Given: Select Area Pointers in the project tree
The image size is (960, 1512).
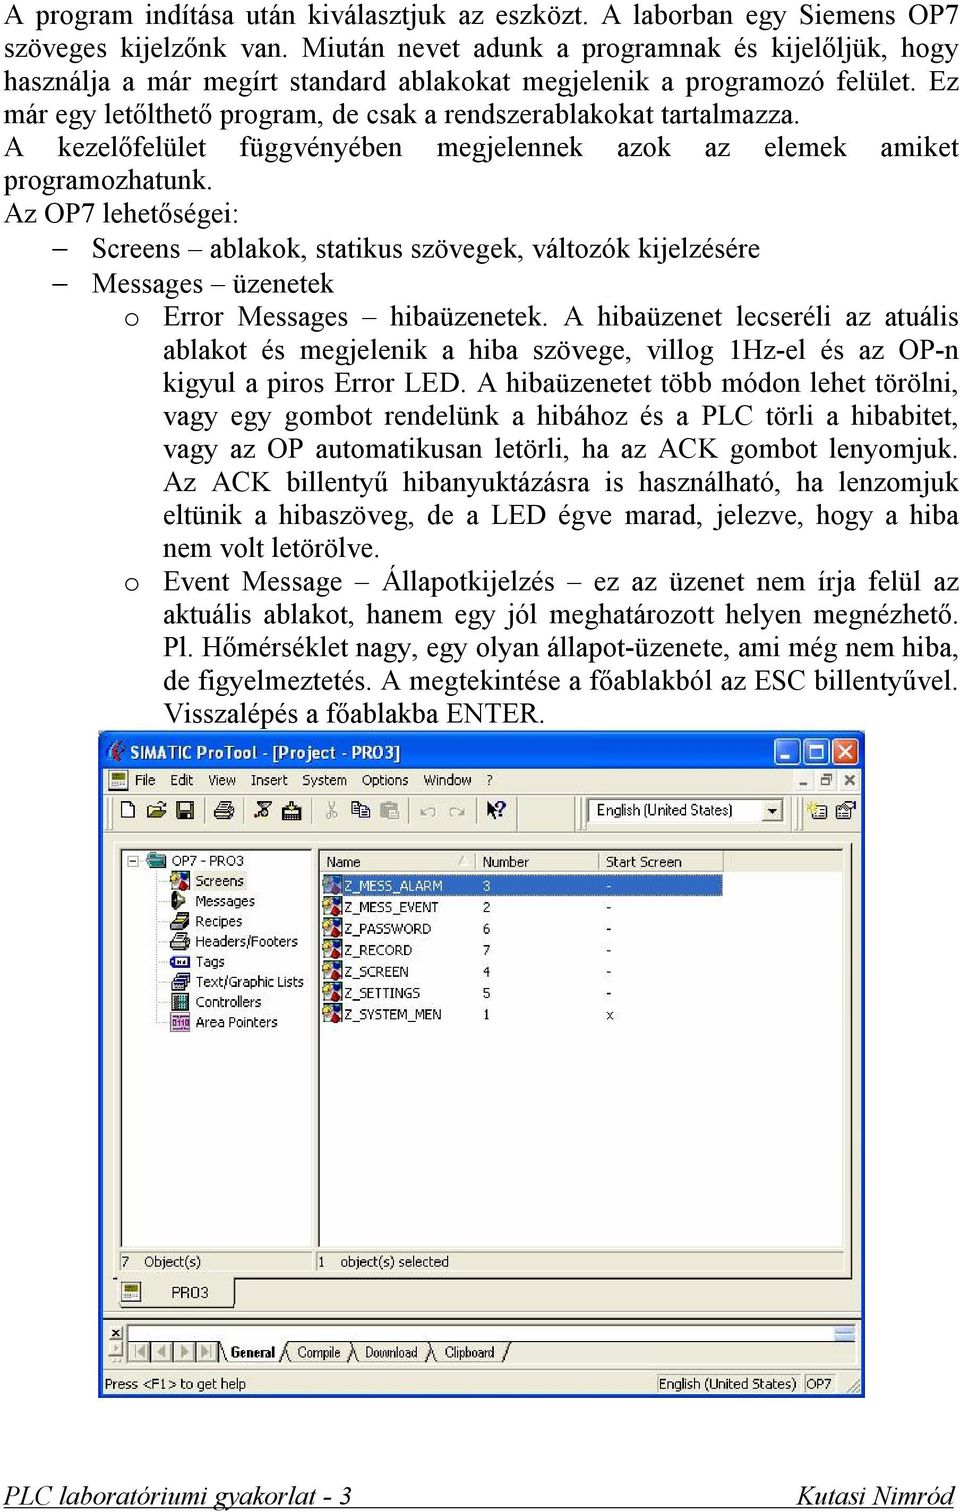Looking at the screenshot, I should coord(236,1022).
